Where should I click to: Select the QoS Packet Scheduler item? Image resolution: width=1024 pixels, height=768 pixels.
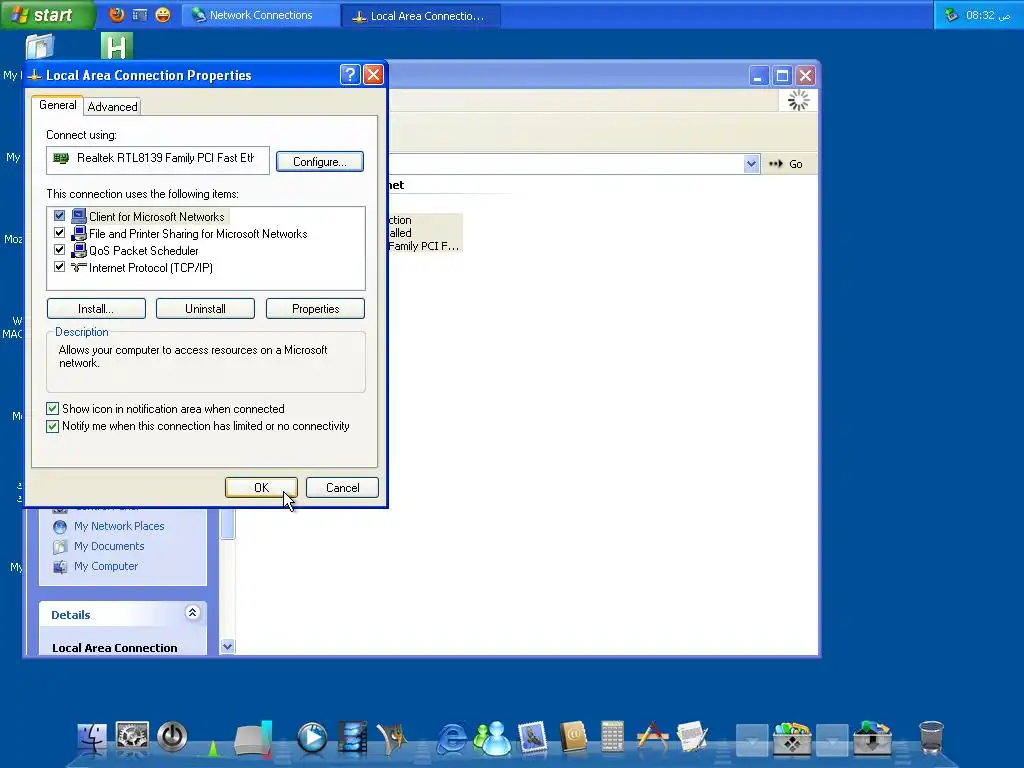coord(144,251)
